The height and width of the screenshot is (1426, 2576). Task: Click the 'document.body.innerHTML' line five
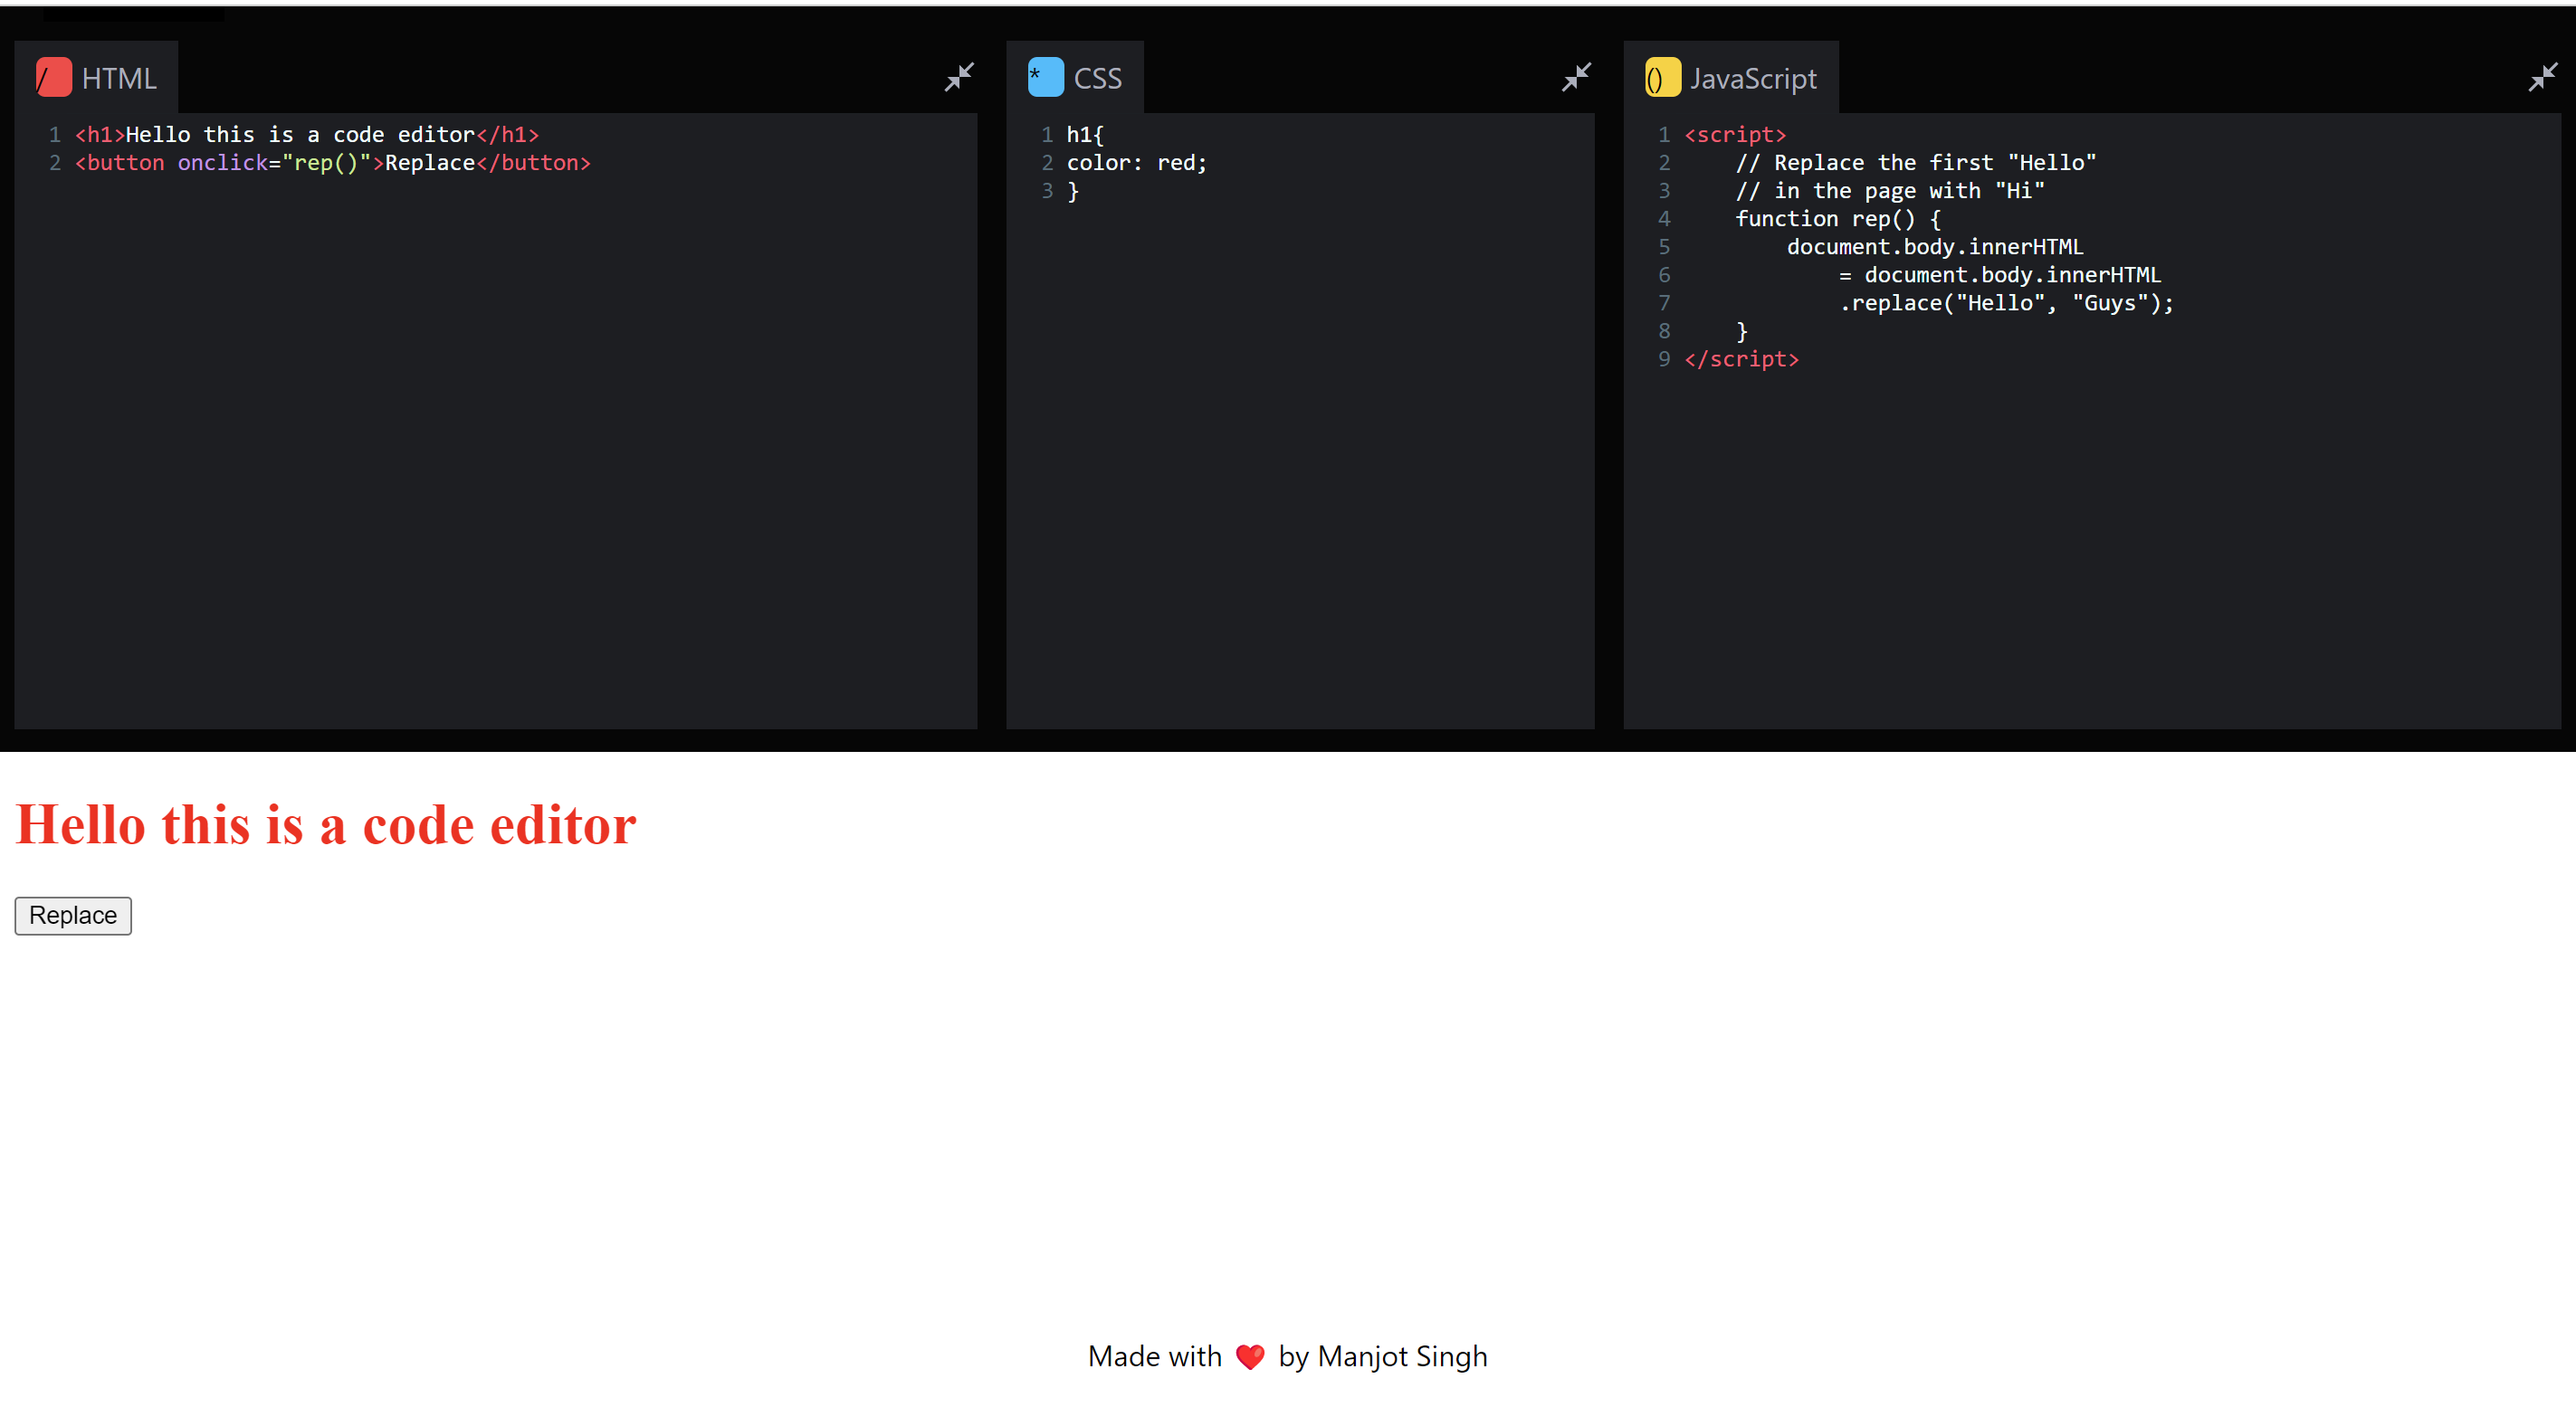pos(1935,246)
